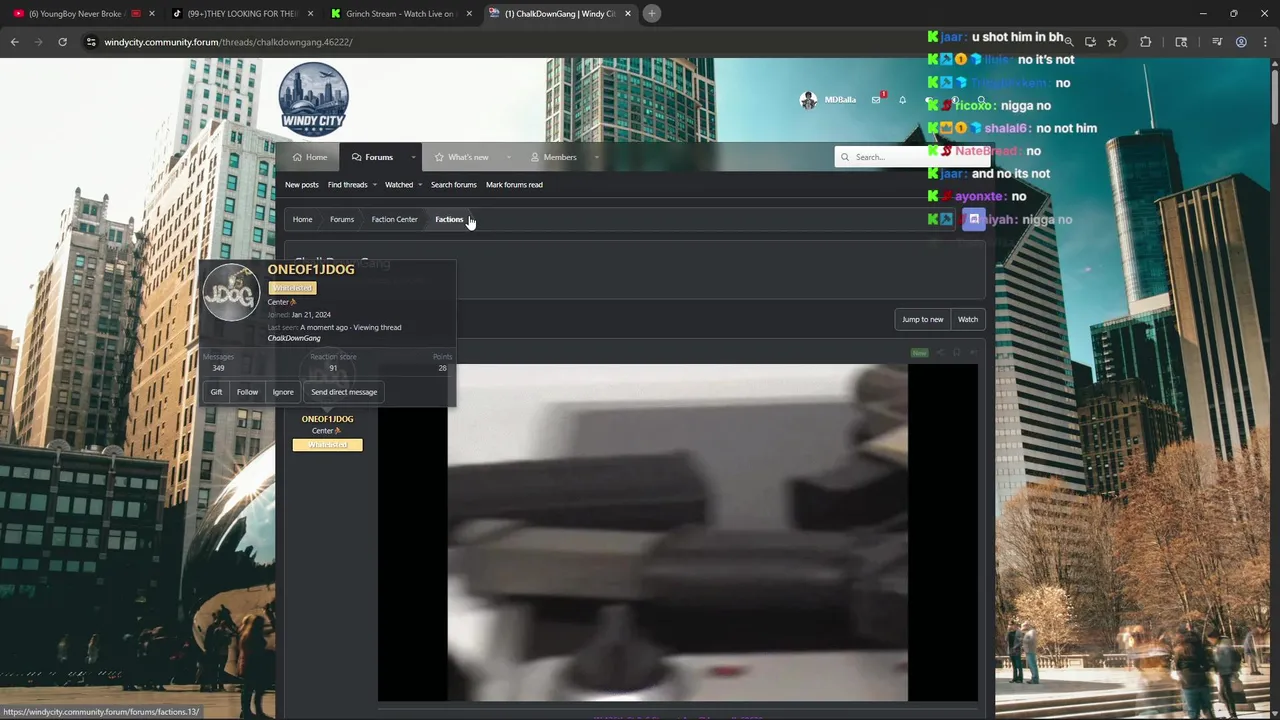Open the What's new nav tab
1280x720 pixels.
click(462, 157)
